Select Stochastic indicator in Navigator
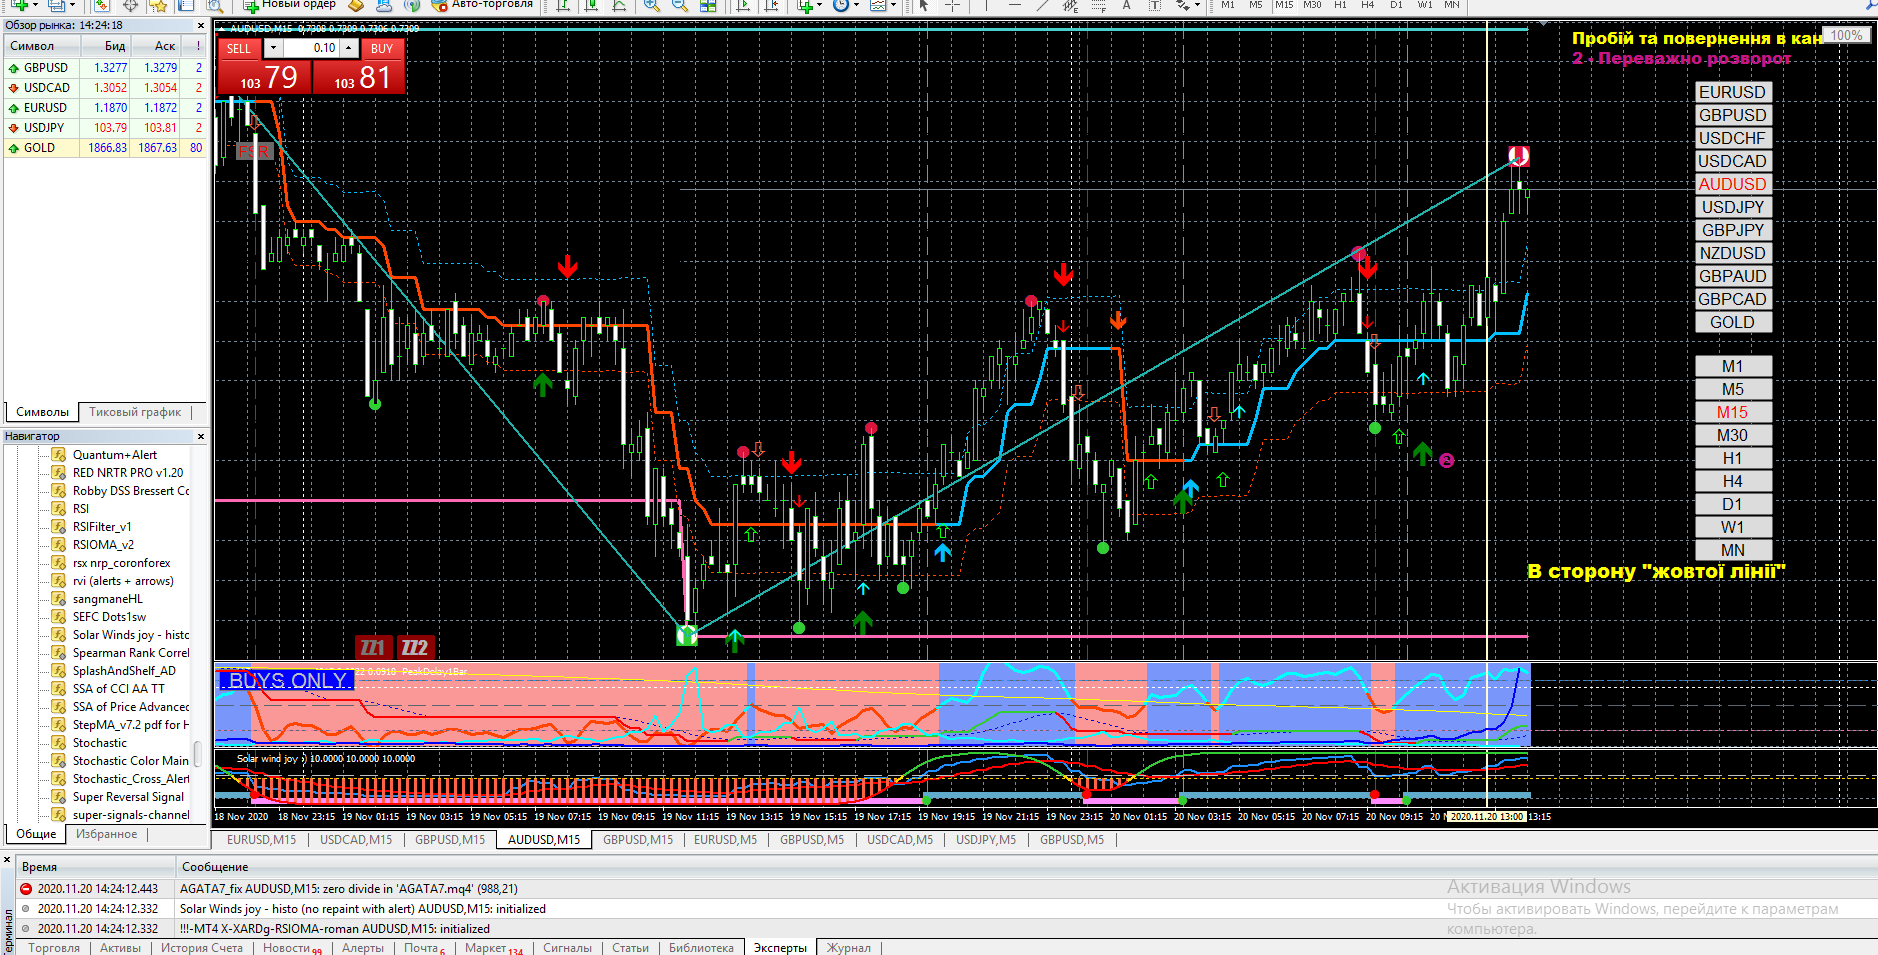 pyautogui.click(x=100, y=743)
